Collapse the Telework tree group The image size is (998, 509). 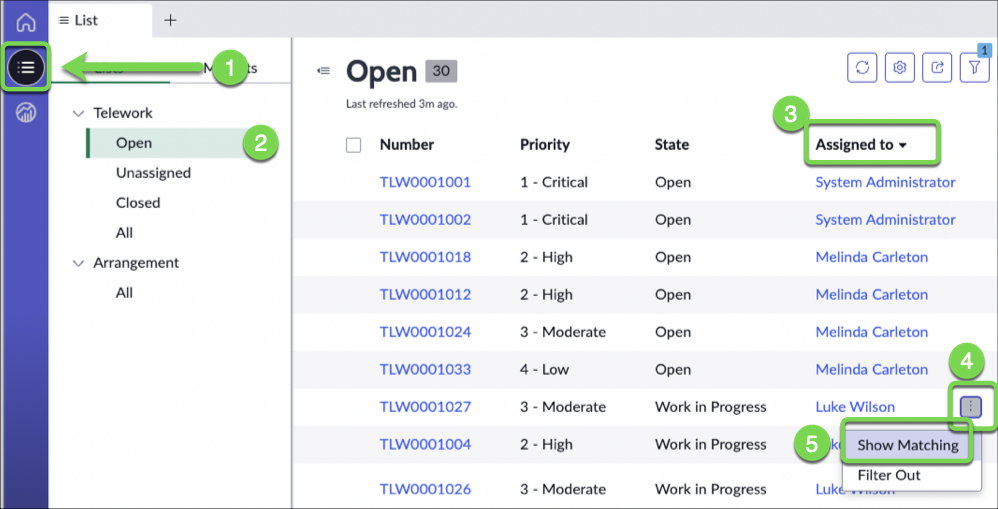point(79,114)
